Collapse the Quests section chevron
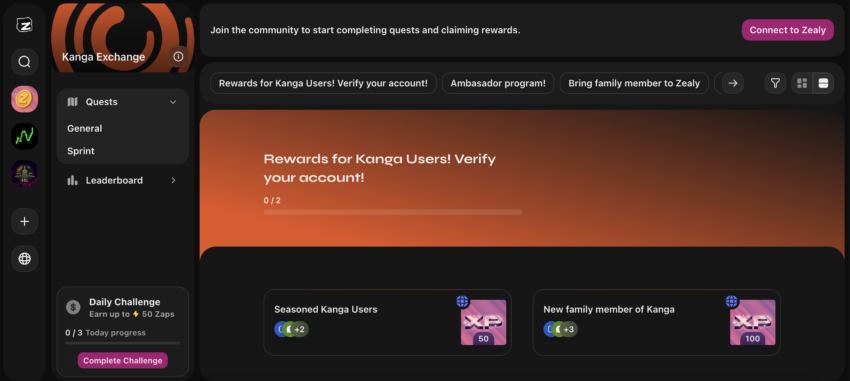850x381 pixels. (173, 102)
